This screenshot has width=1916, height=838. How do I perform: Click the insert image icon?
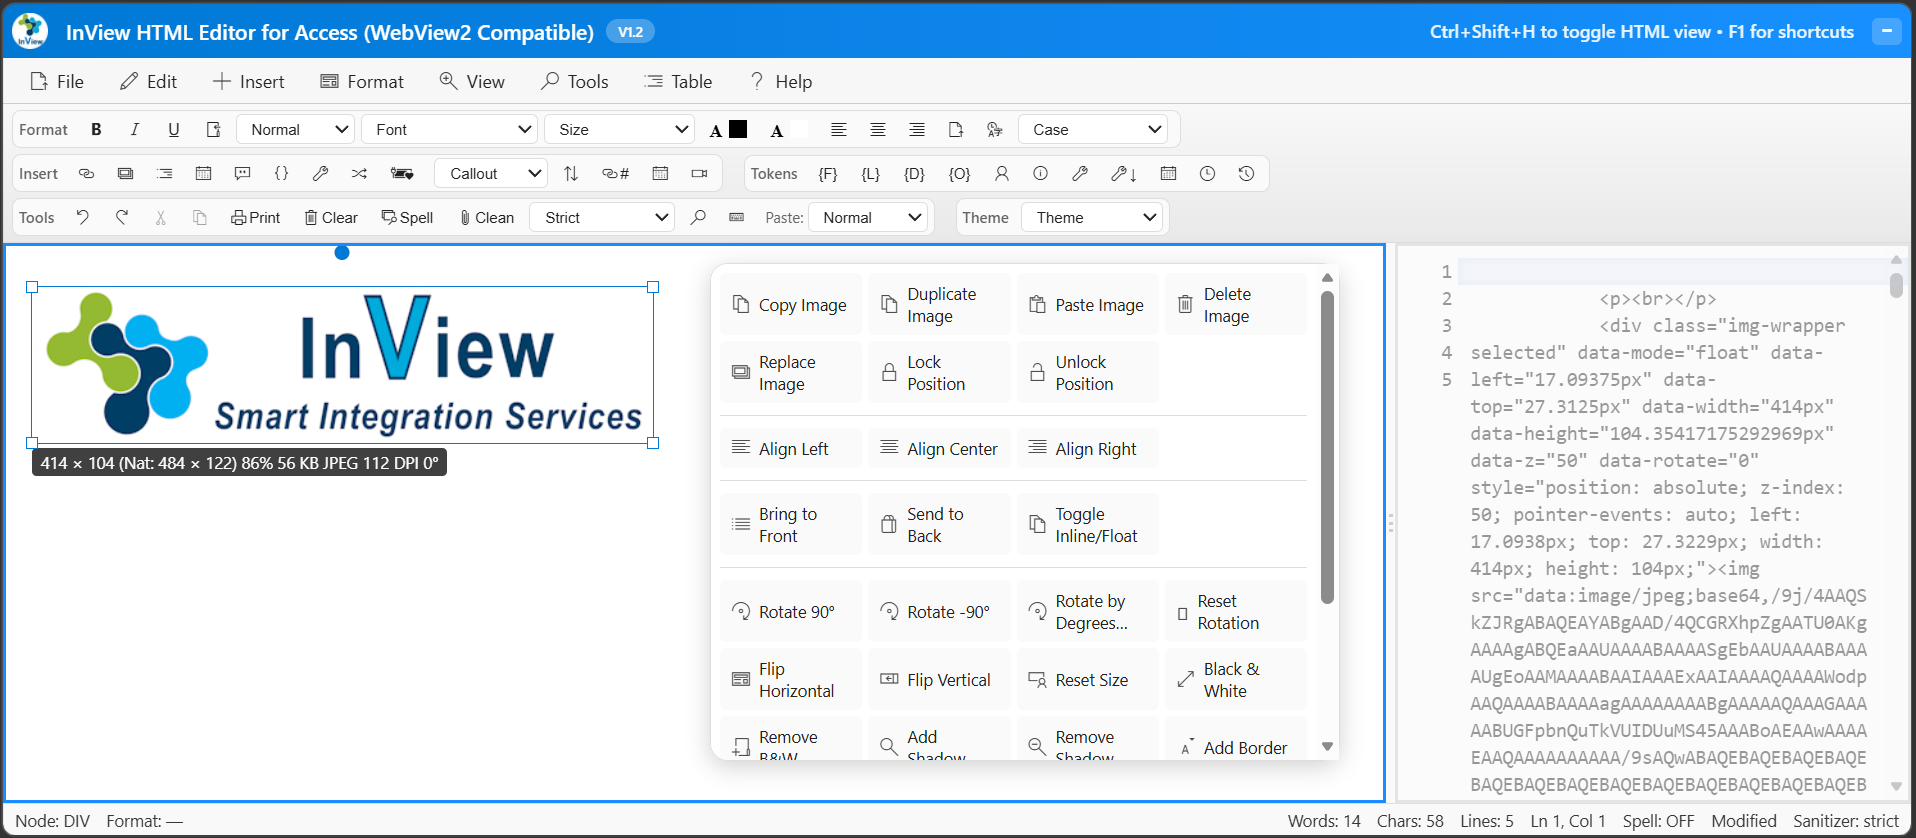125,173
